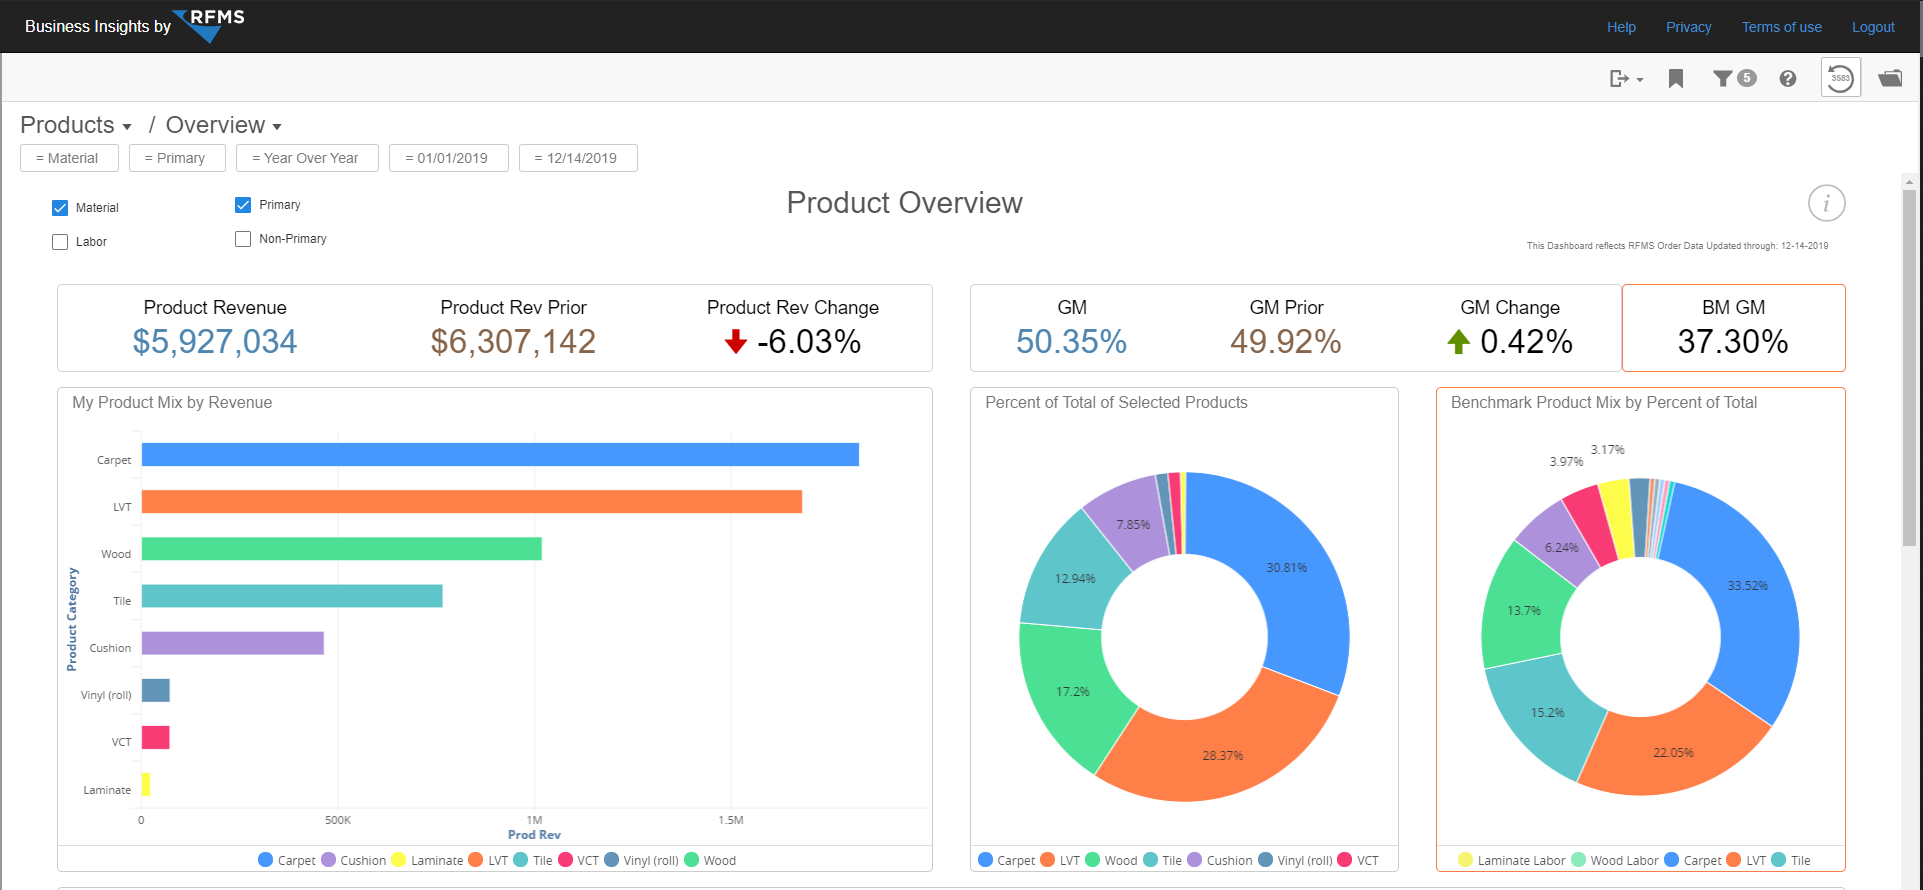Viewport: 1923px width, 890px height.
Task: Open the folder icon in toolbar
Action: 1890,78
